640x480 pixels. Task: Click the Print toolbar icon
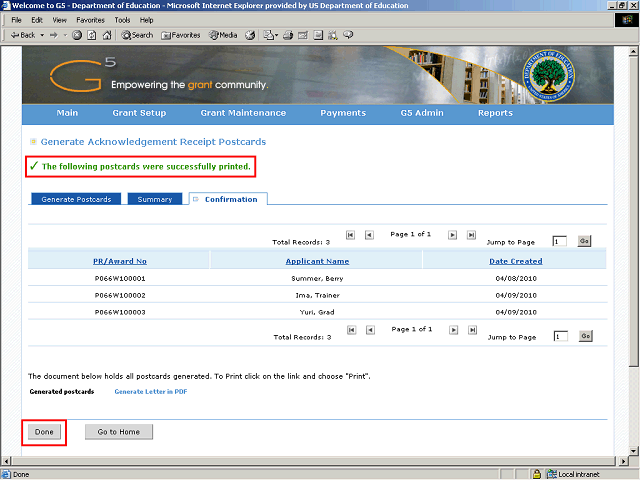tap(288, 36)
